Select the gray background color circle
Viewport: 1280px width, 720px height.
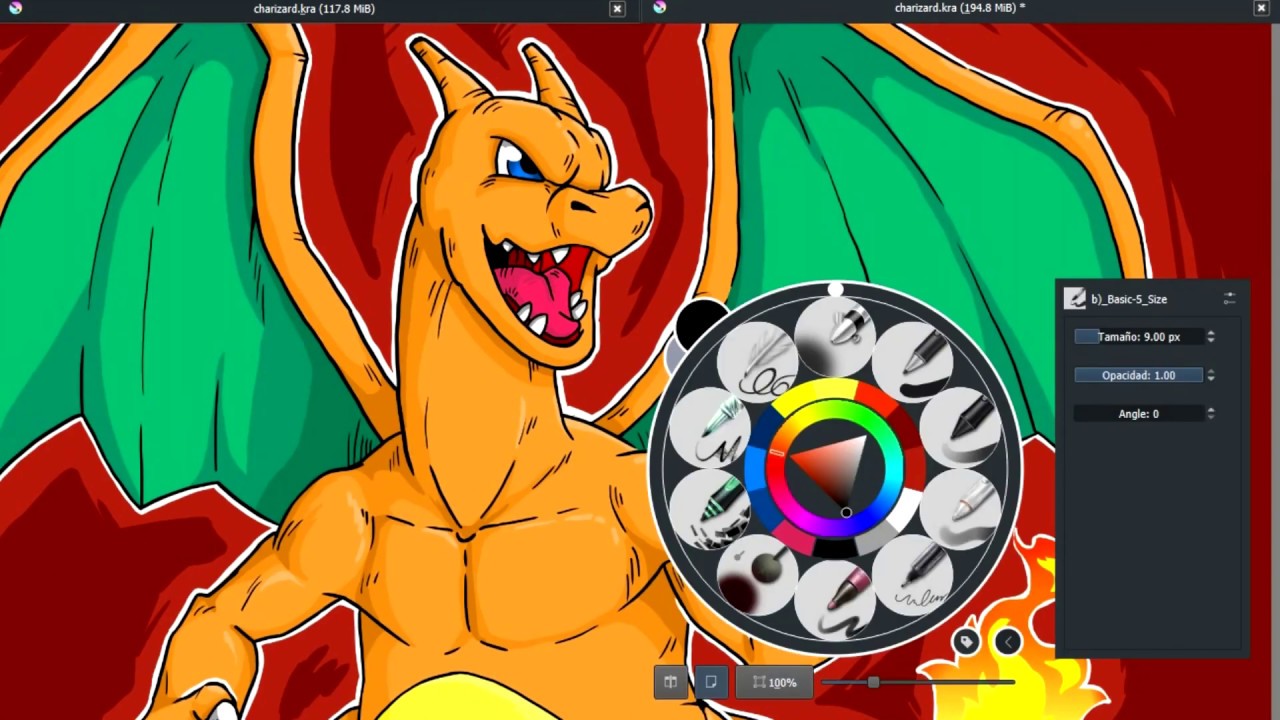point(675,356)
